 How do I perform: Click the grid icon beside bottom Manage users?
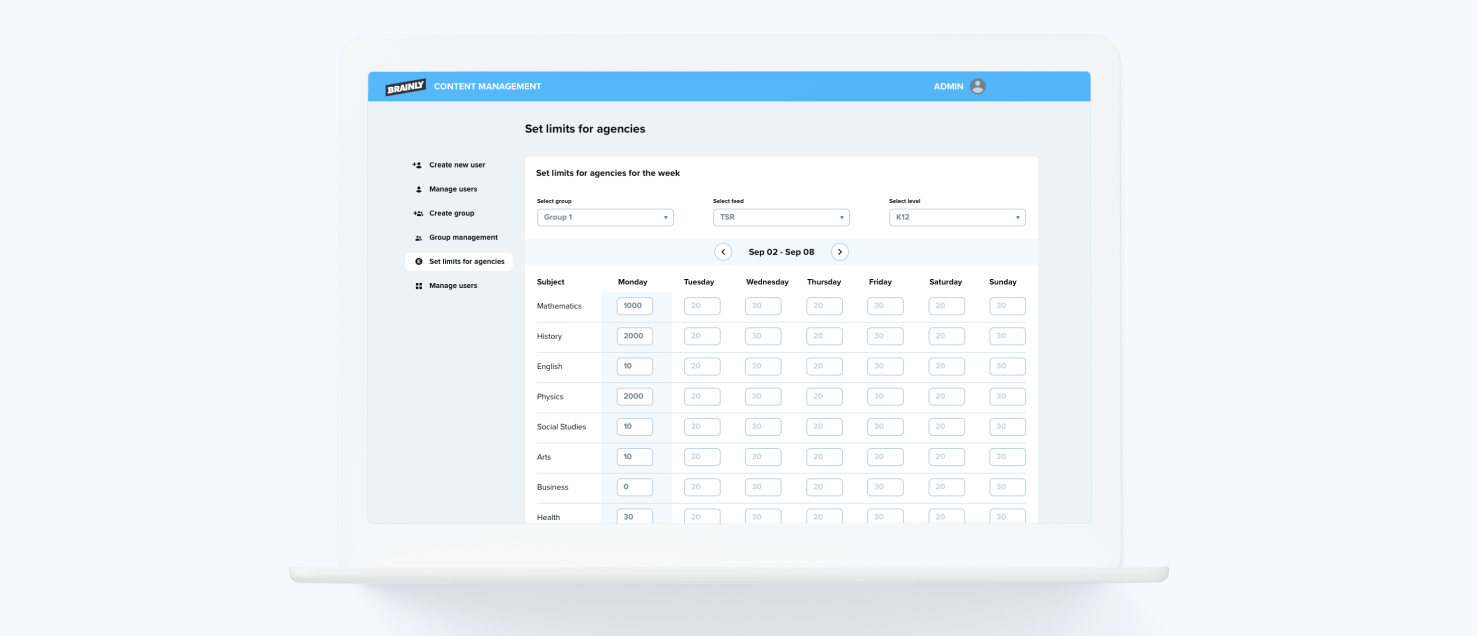(x=417, y=285)
